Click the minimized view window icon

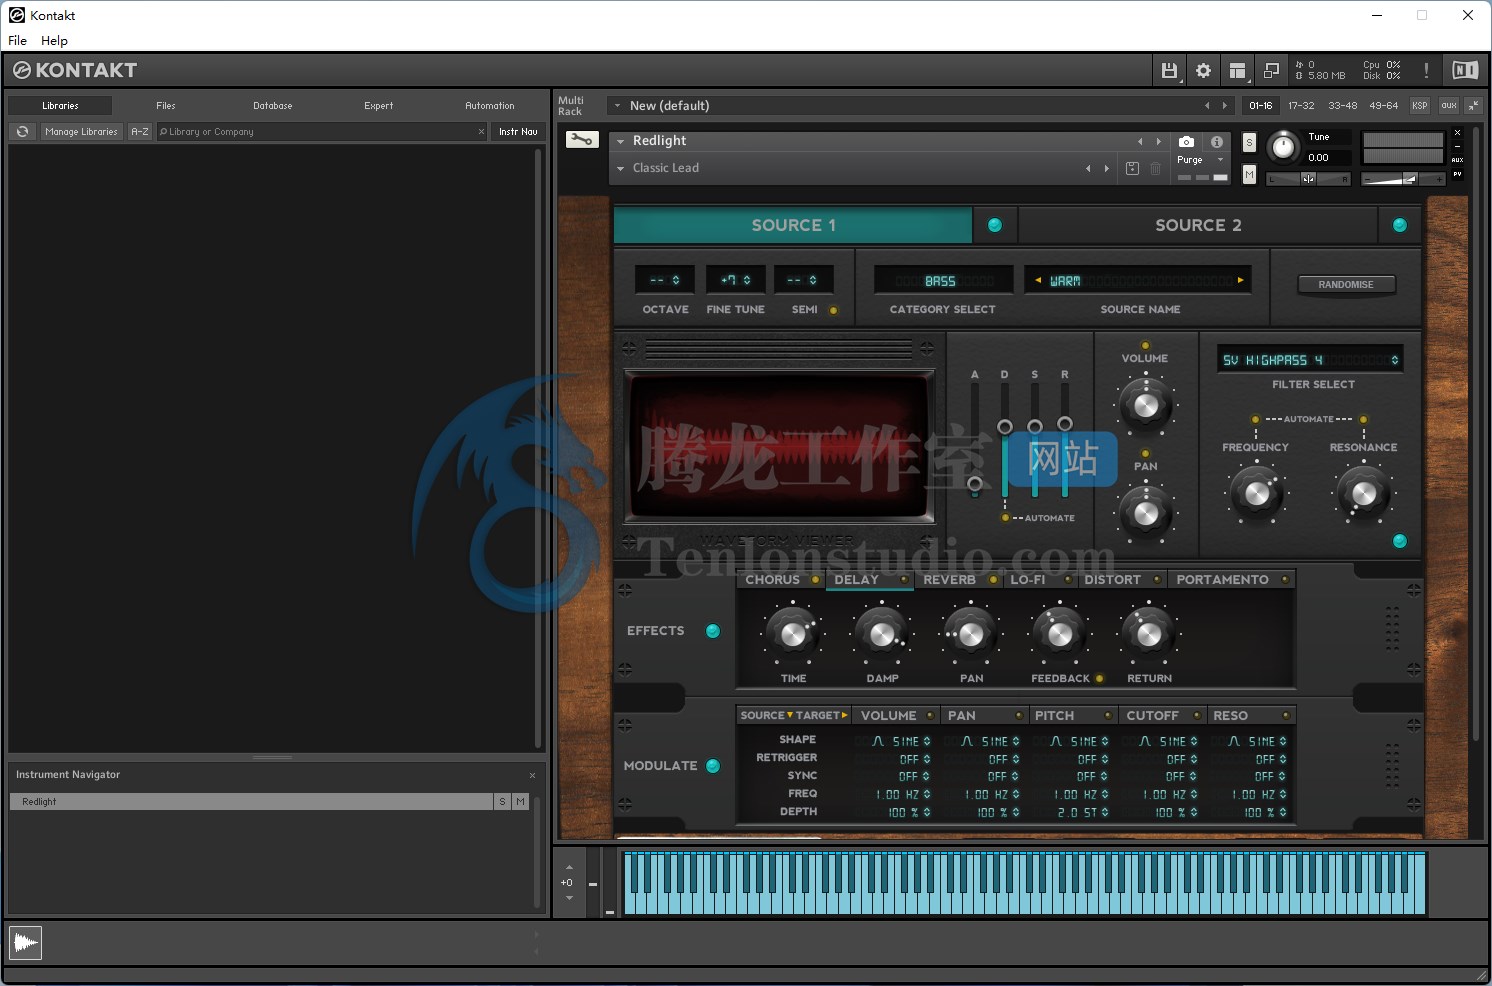click(1271, 70)
